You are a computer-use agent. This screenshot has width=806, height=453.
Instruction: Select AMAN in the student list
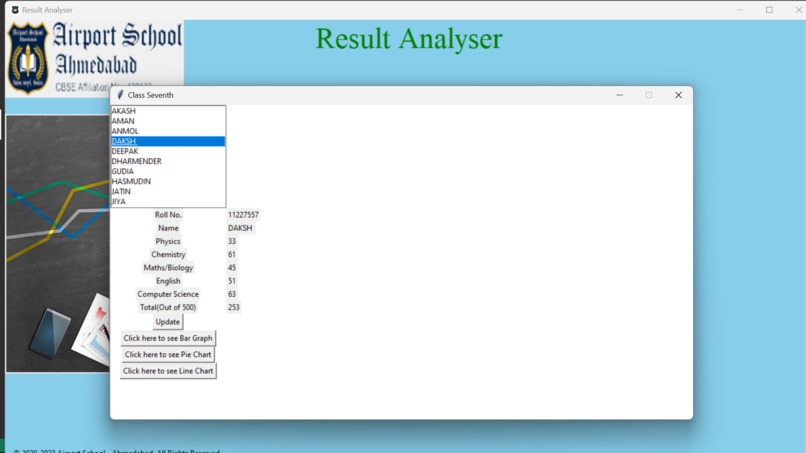168,121
